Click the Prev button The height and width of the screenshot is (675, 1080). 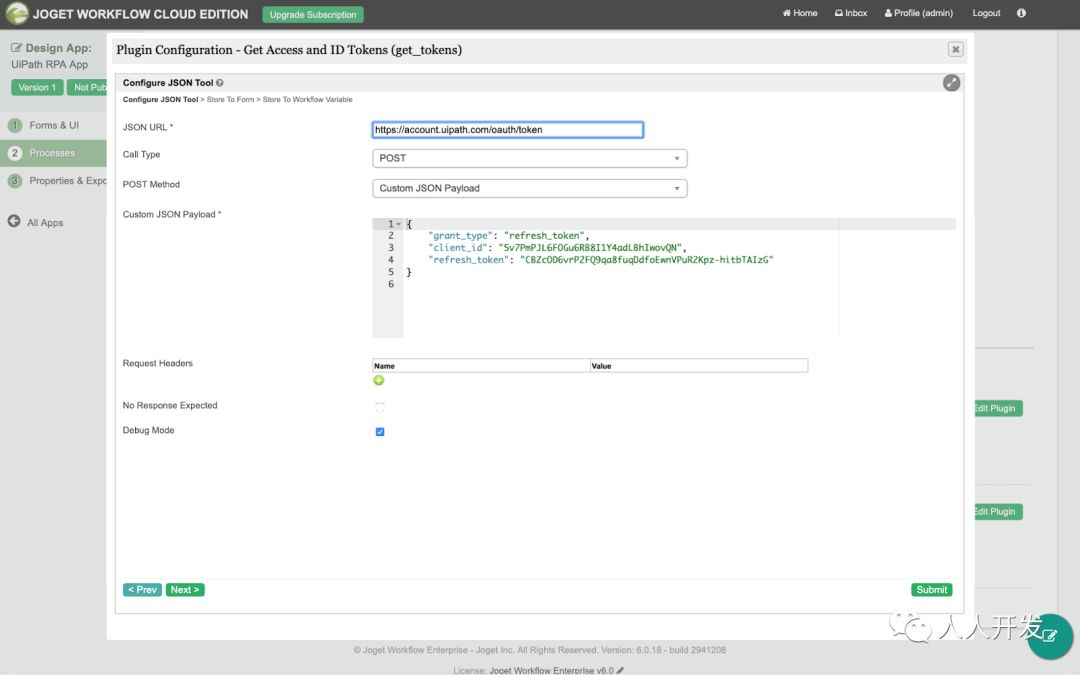click(142, 590)
